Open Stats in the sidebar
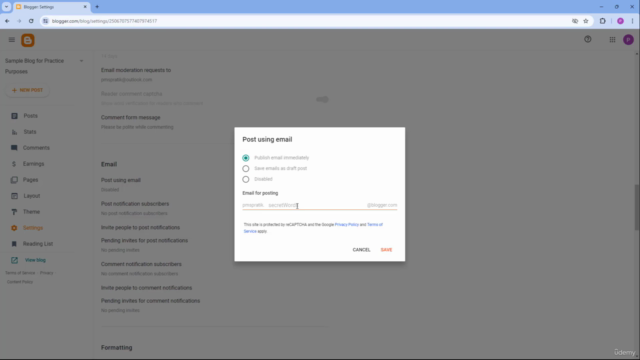 pyautogui.click(x=30, y=132)
